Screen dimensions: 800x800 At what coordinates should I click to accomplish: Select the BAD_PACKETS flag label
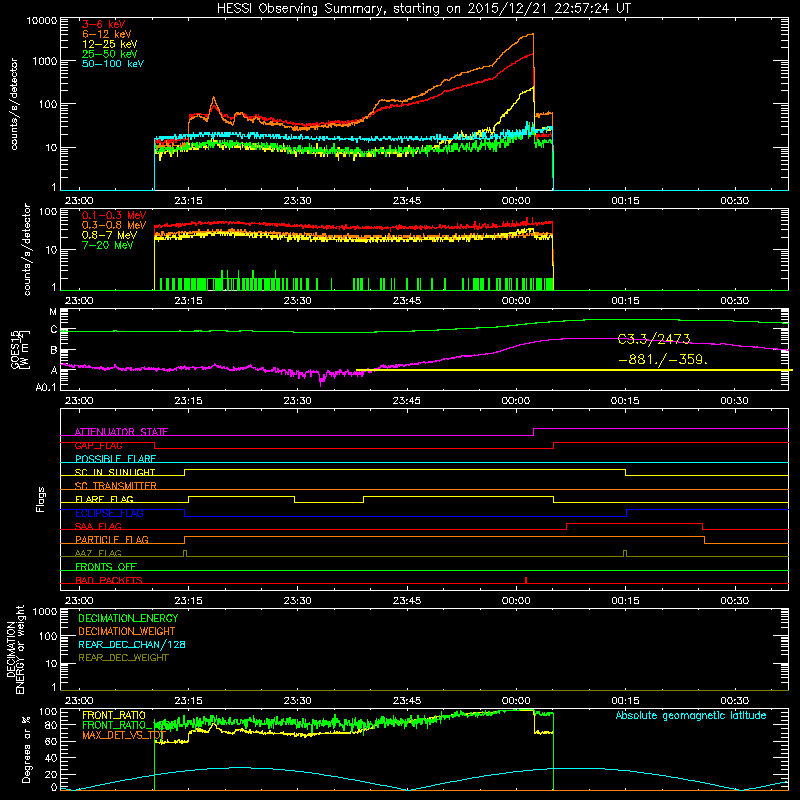pos(109,580)
